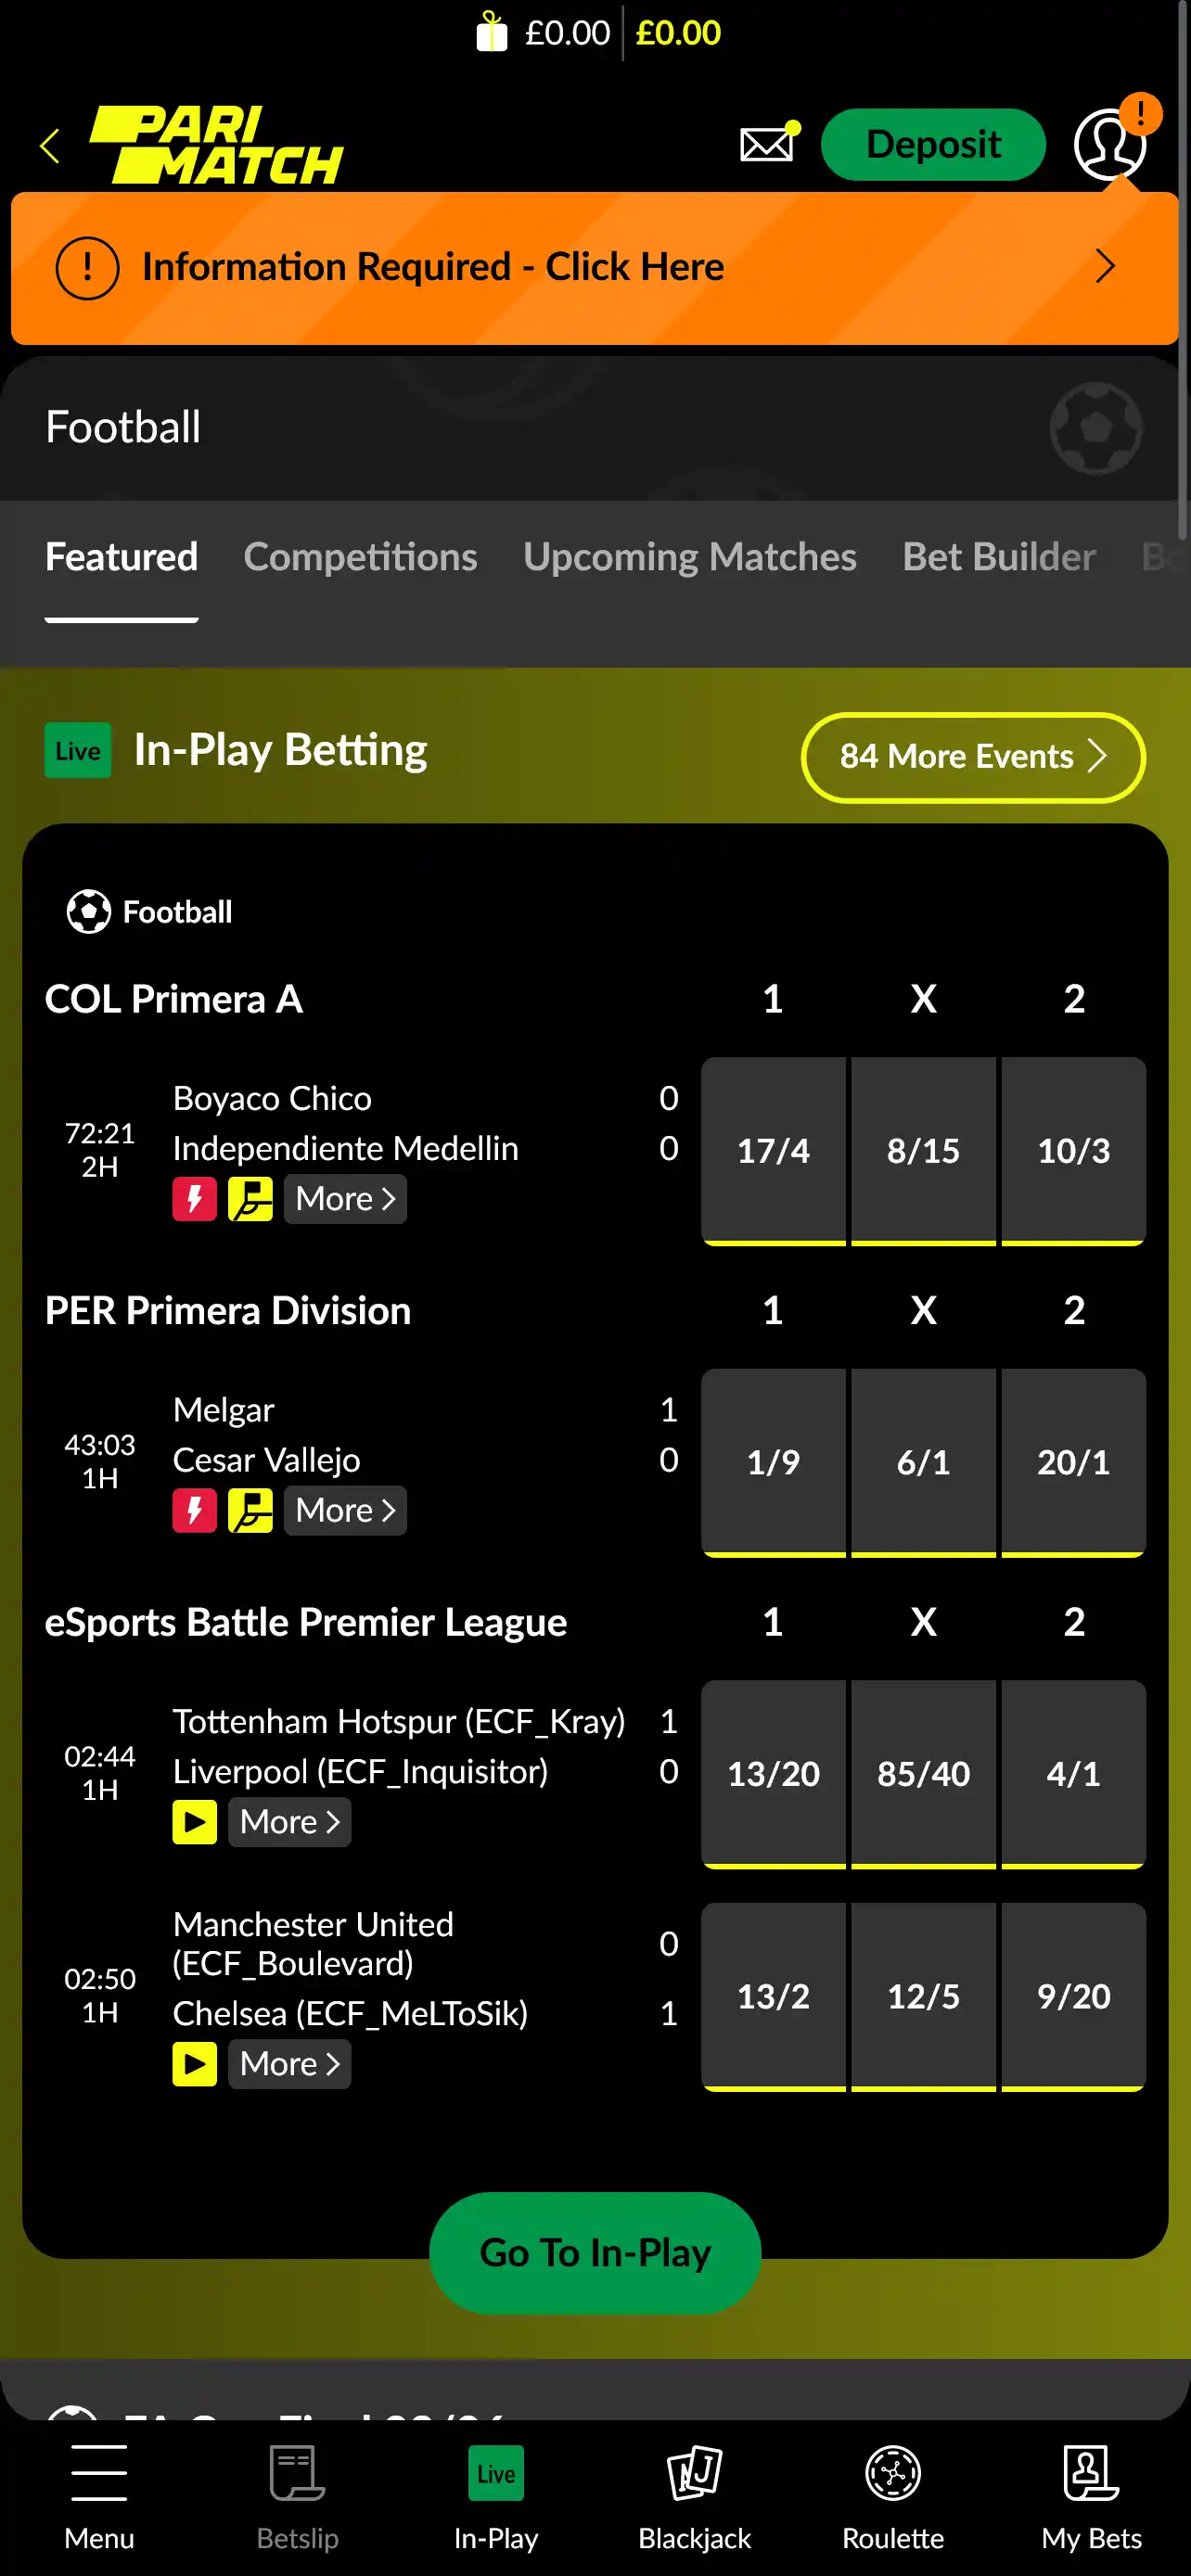The image size is (1191, 2576).
Task: Open the user account profile icon
Action: pyautogui.click(x=1109, y=144)
